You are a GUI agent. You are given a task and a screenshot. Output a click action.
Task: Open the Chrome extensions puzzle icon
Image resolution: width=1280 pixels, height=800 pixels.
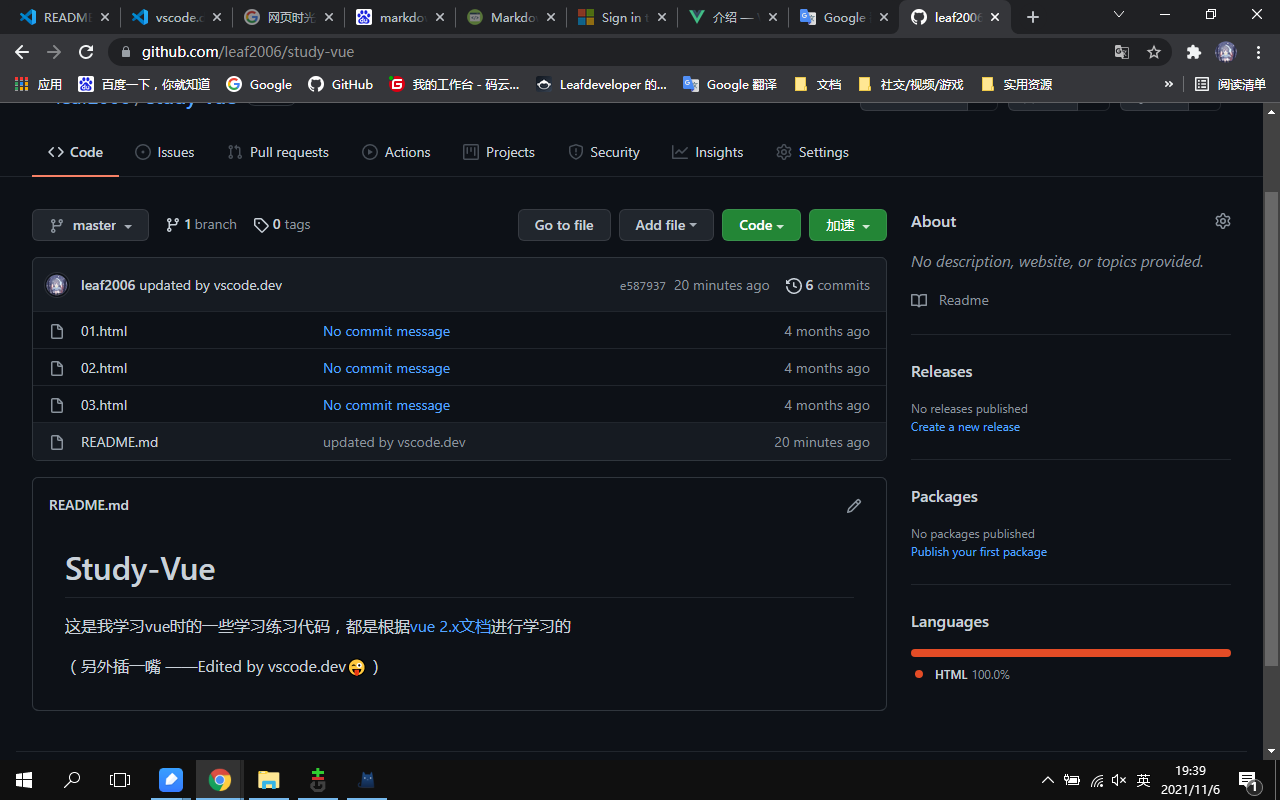click(x=1193, y=52)
